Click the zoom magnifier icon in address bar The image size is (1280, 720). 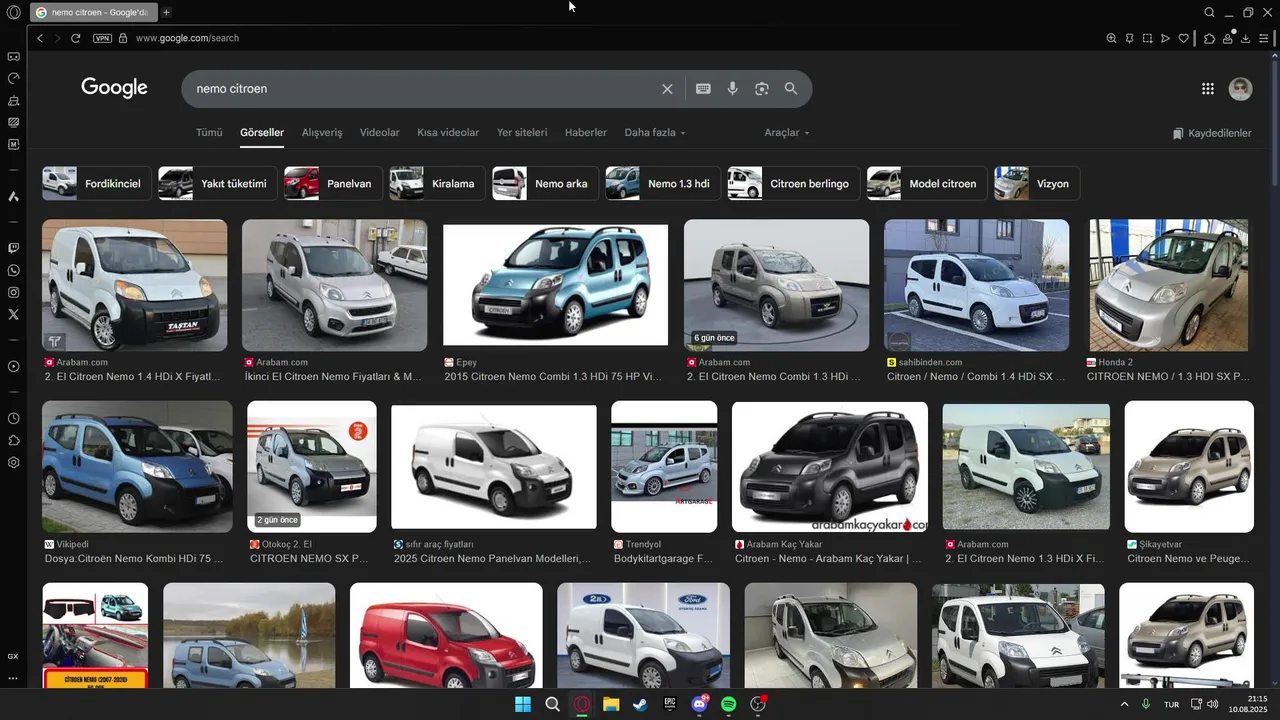(x=1111, y=38)
